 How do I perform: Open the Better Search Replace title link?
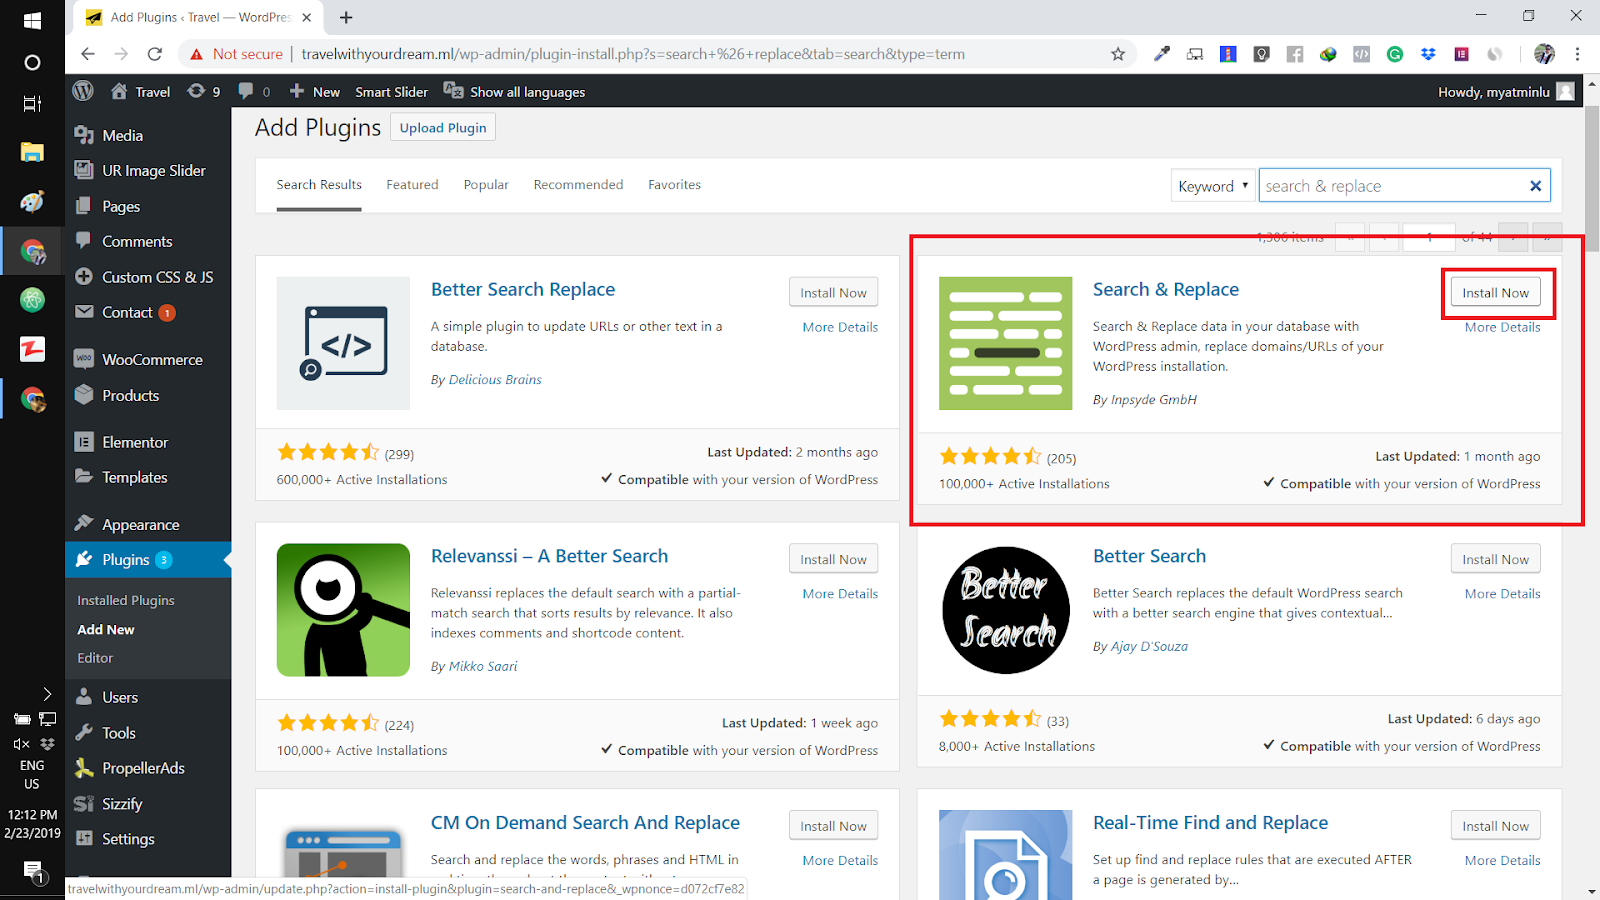tap(523, 289)
